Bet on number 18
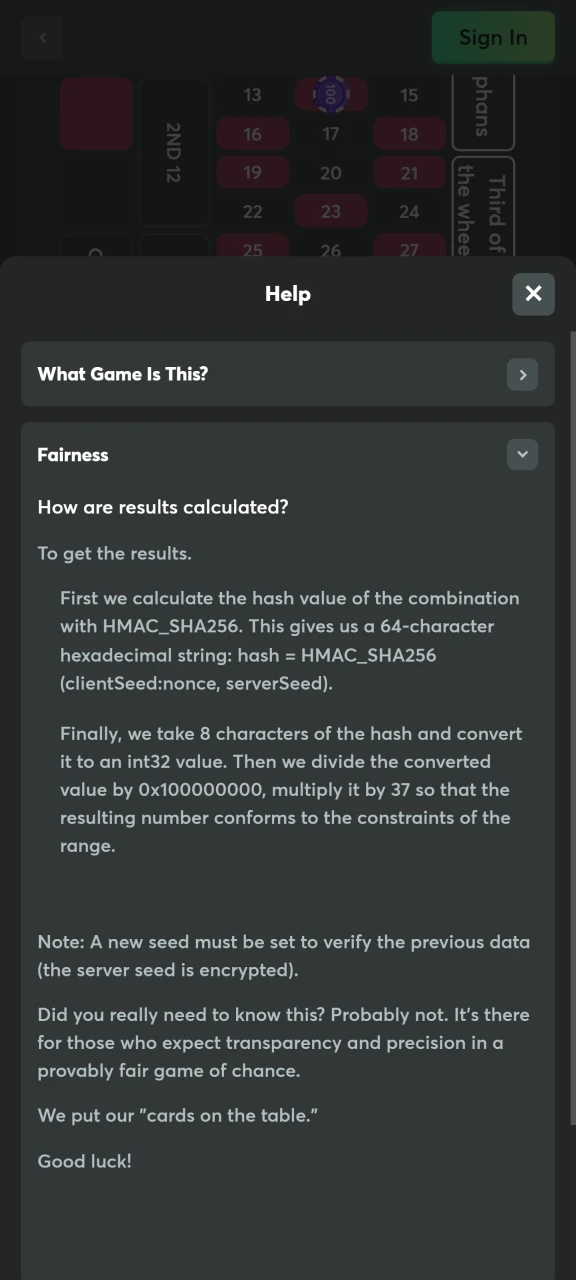Viewport: 576px width, 1280px height. pos(409,134)
